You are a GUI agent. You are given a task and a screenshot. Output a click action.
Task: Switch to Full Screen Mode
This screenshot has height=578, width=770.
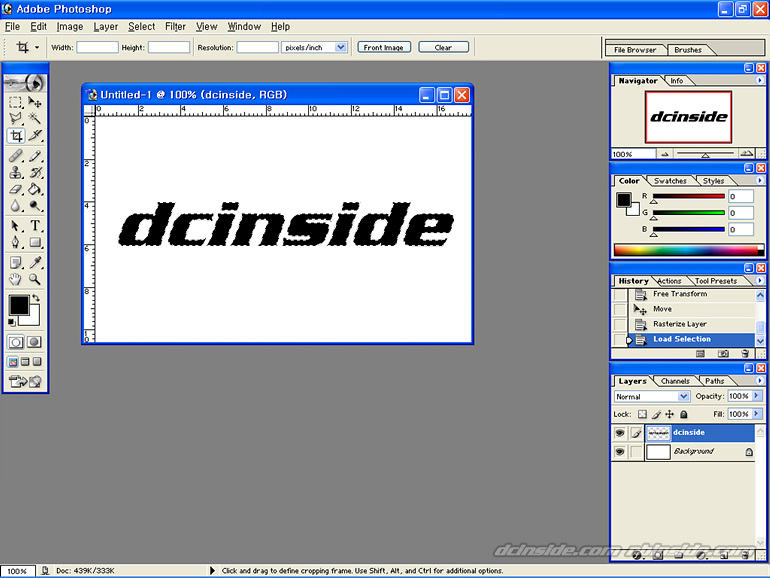click(x=37, y=362)
